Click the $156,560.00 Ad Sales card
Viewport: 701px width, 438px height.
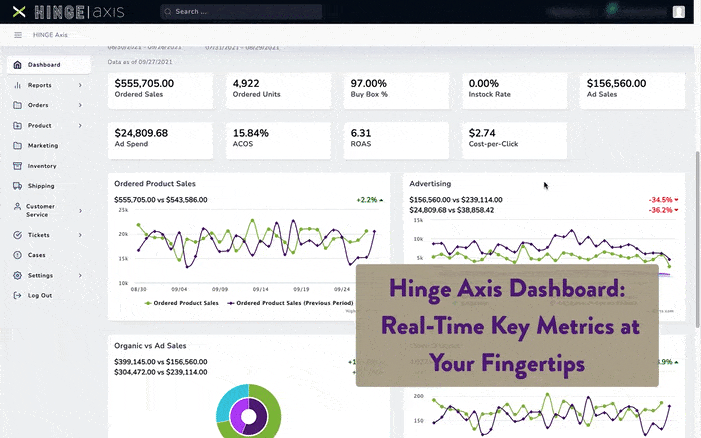click(632, 91)
